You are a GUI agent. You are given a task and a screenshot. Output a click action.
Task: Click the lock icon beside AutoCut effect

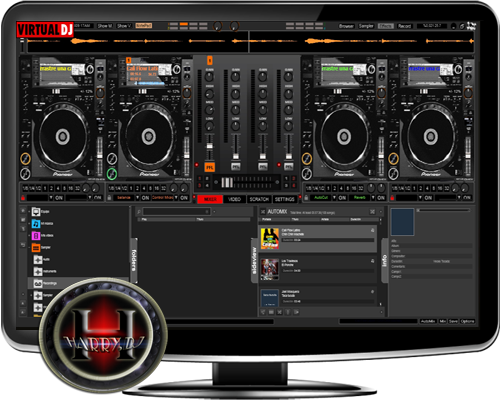(306, 198)
